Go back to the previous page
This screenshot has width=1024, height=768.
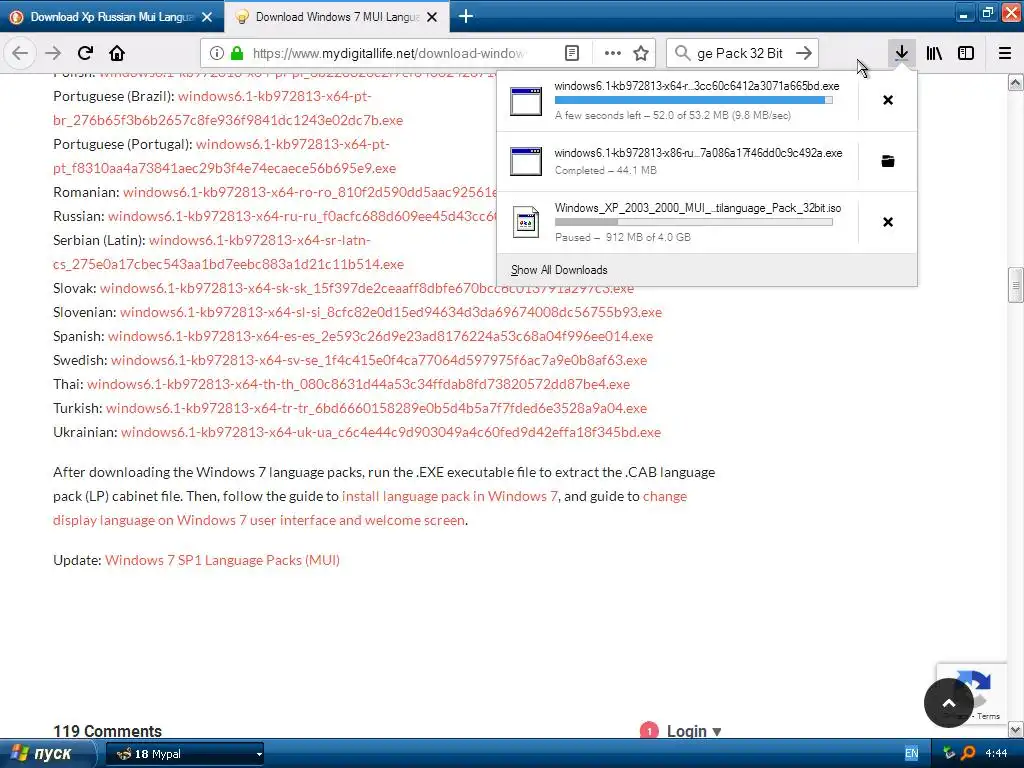[20, 53]
